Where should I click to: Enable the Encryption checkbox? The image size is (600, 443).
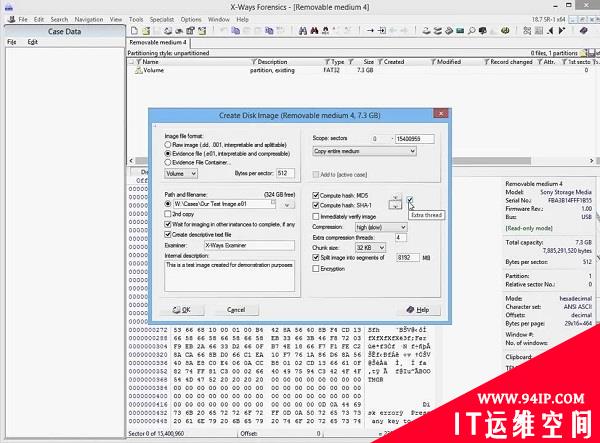[316, 269]
